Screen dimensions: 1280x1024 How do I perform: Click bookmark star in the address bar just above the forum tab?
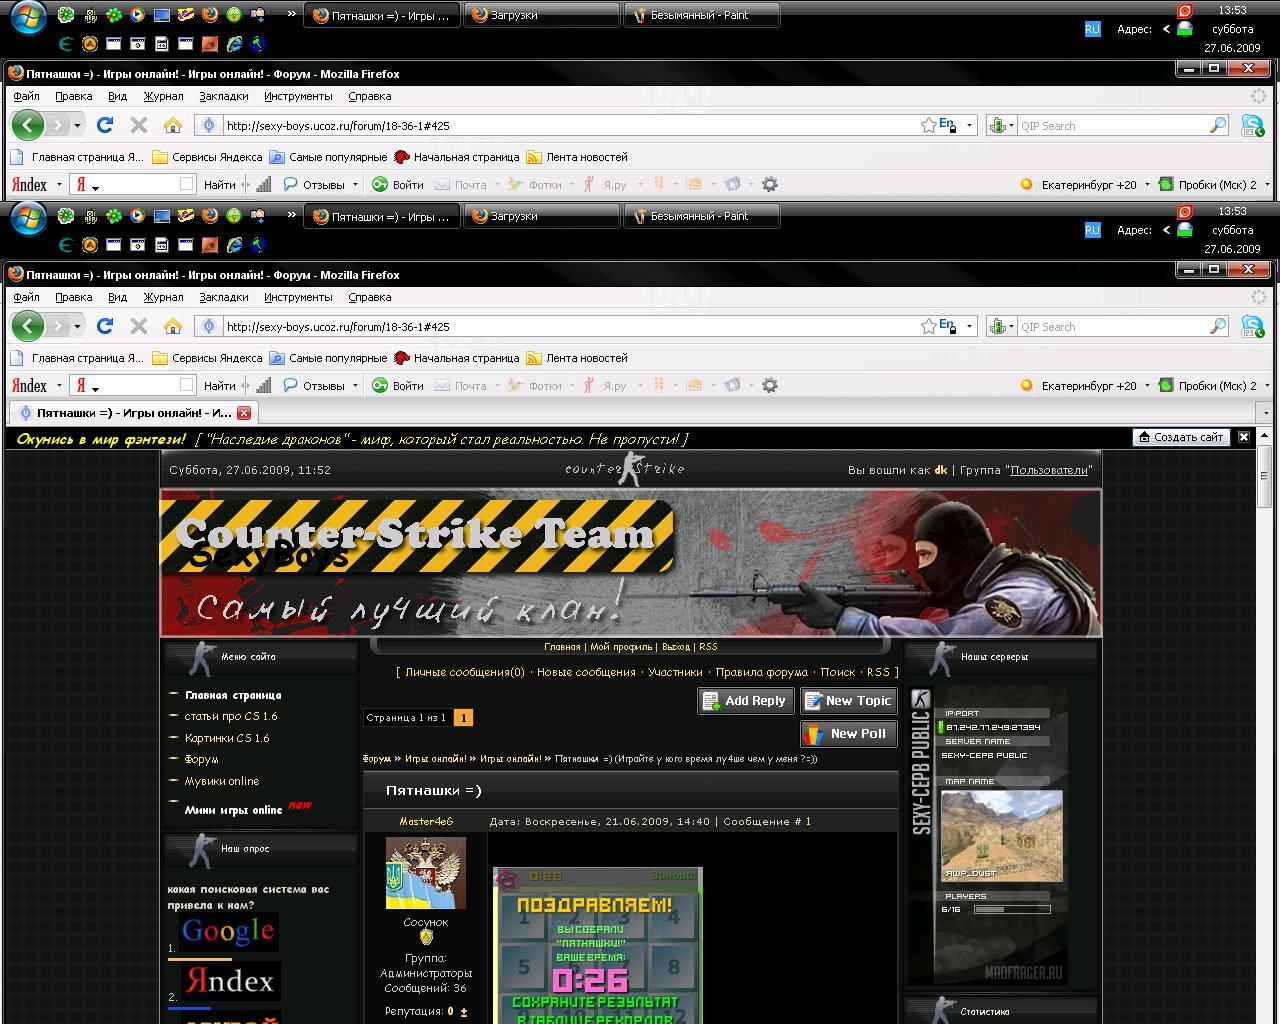click(928, 326)
